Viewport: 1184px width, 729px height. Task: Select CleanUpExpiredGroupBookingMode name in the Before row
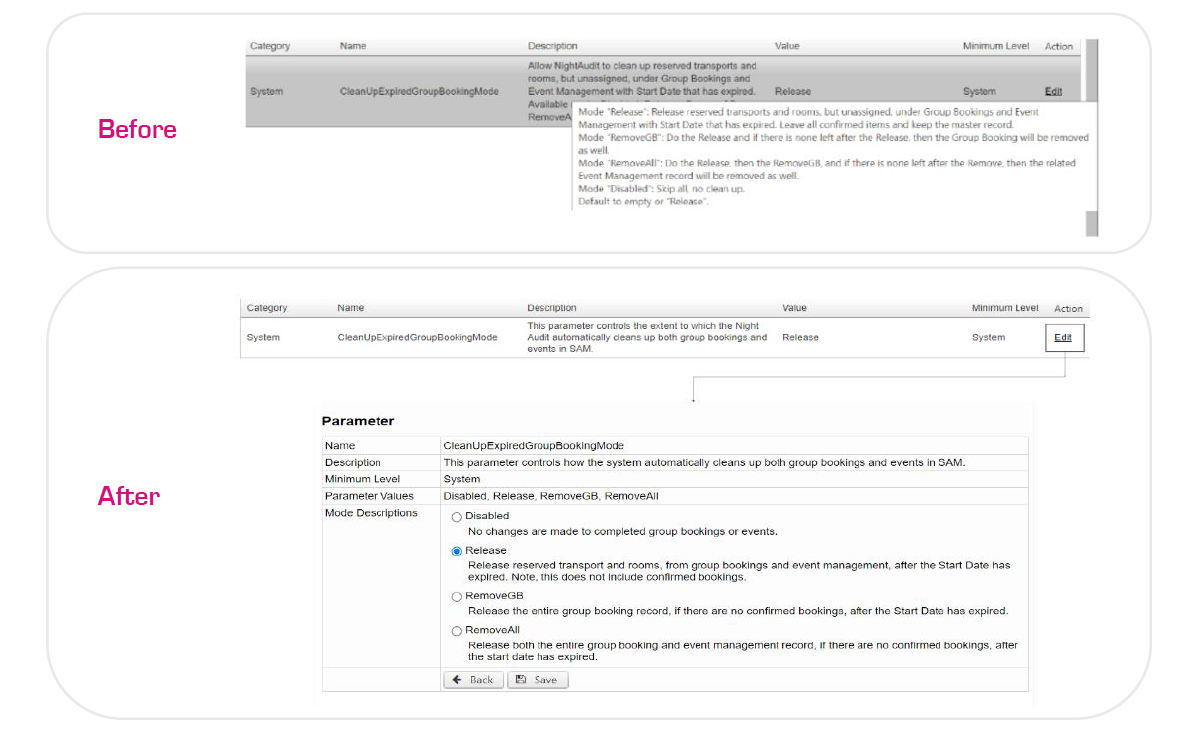419,91
